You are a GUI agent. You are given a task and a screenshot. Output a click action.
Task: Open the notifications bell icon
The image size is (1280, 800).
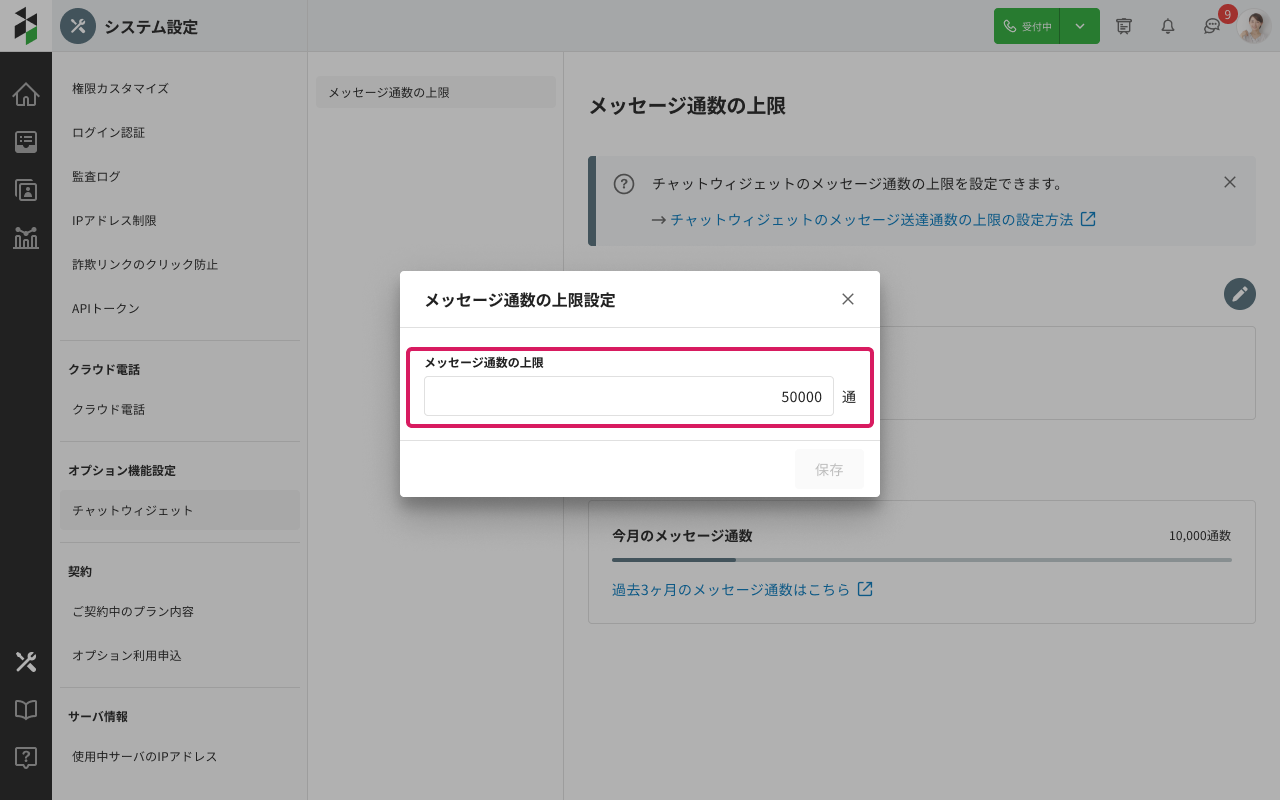pos(1167,27)
